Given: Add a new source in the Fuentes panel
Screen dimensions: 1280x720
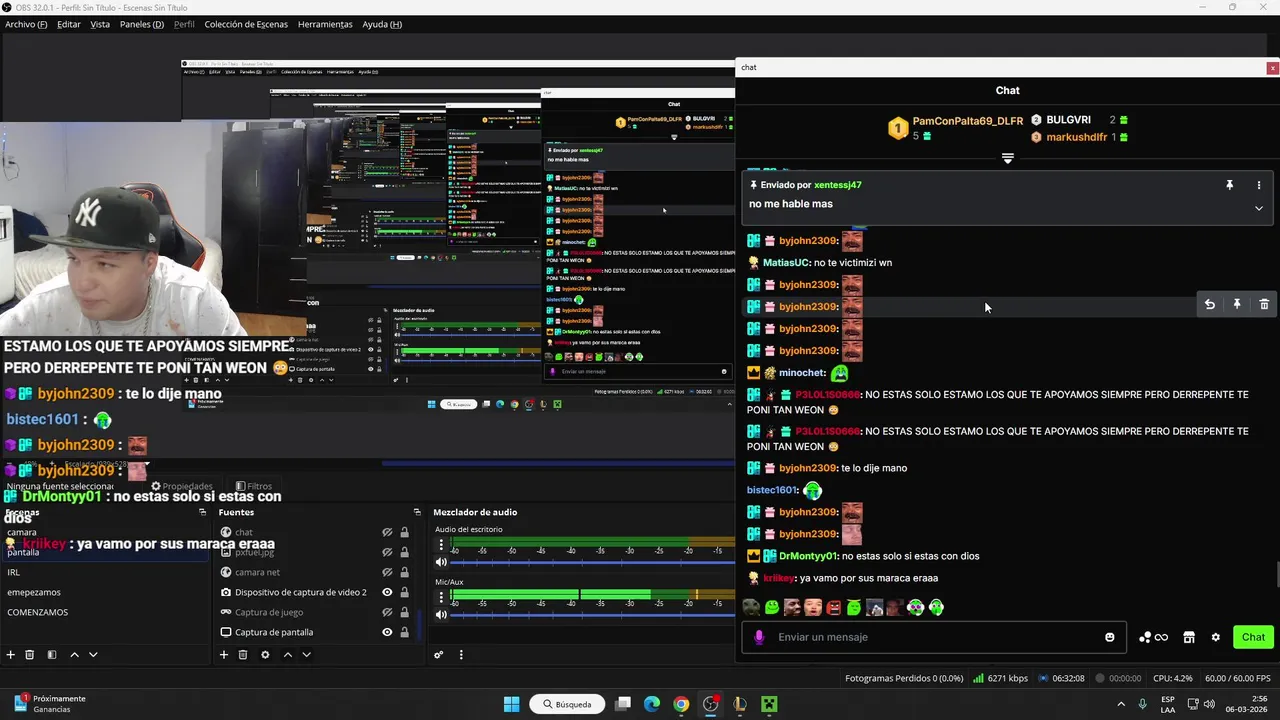Looking at the screenshot, I should point(224,655).
